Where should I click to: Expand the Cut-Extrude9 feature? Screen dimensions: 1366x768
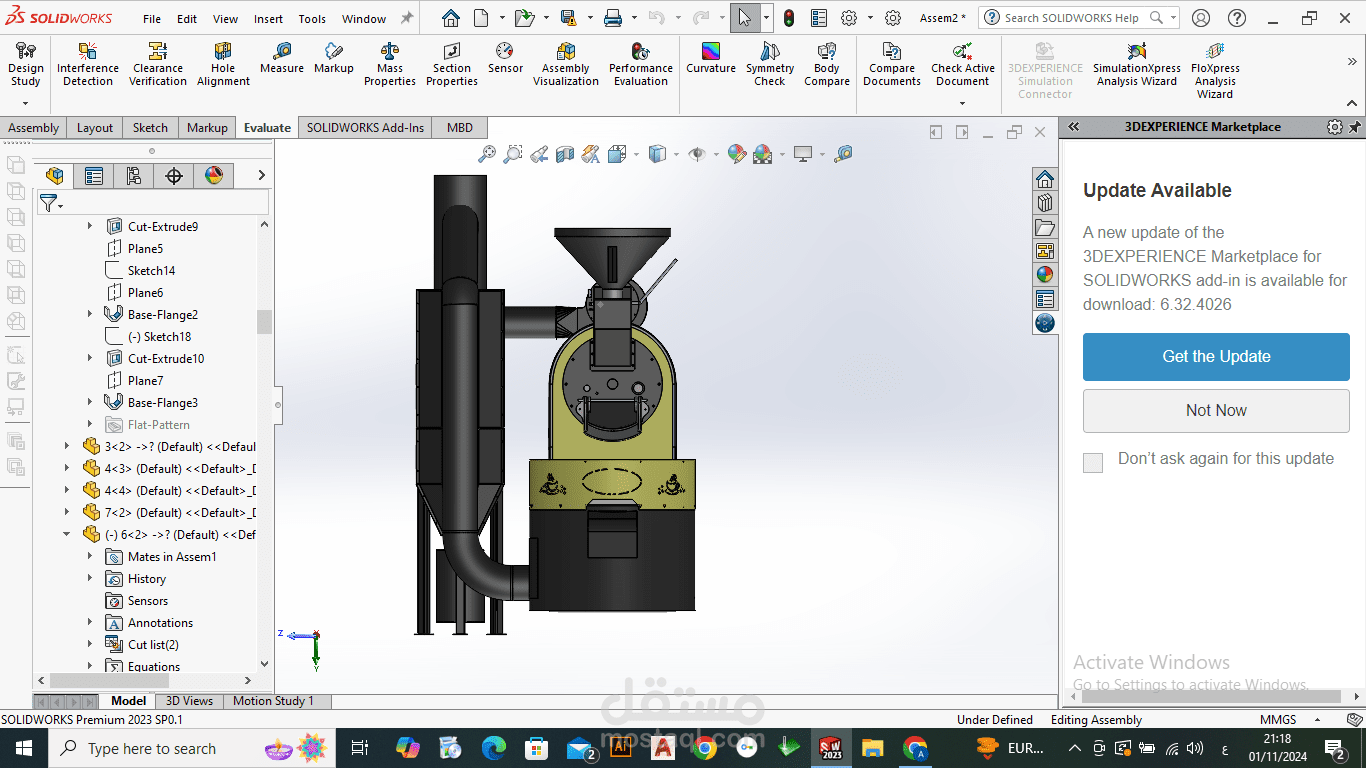[x=90, y=227]
